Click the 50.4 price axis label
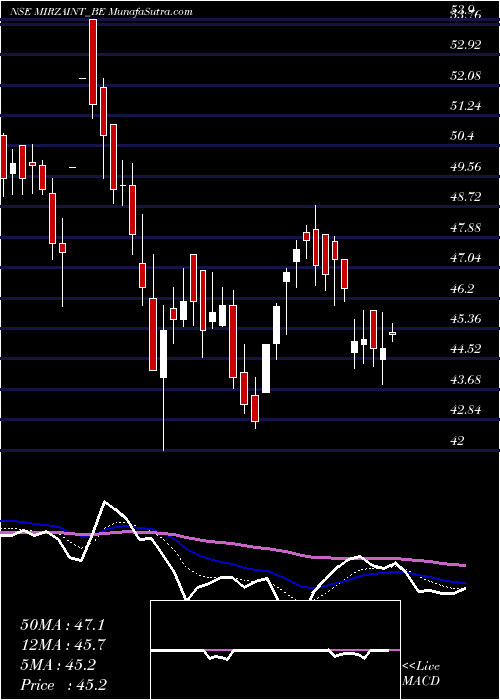 click(x=463, y=136)
